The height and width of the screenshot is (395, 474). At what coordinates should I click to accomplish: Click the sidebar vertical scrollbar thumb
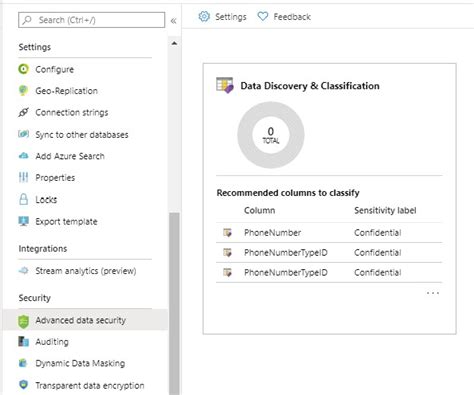tap(174, 303)
